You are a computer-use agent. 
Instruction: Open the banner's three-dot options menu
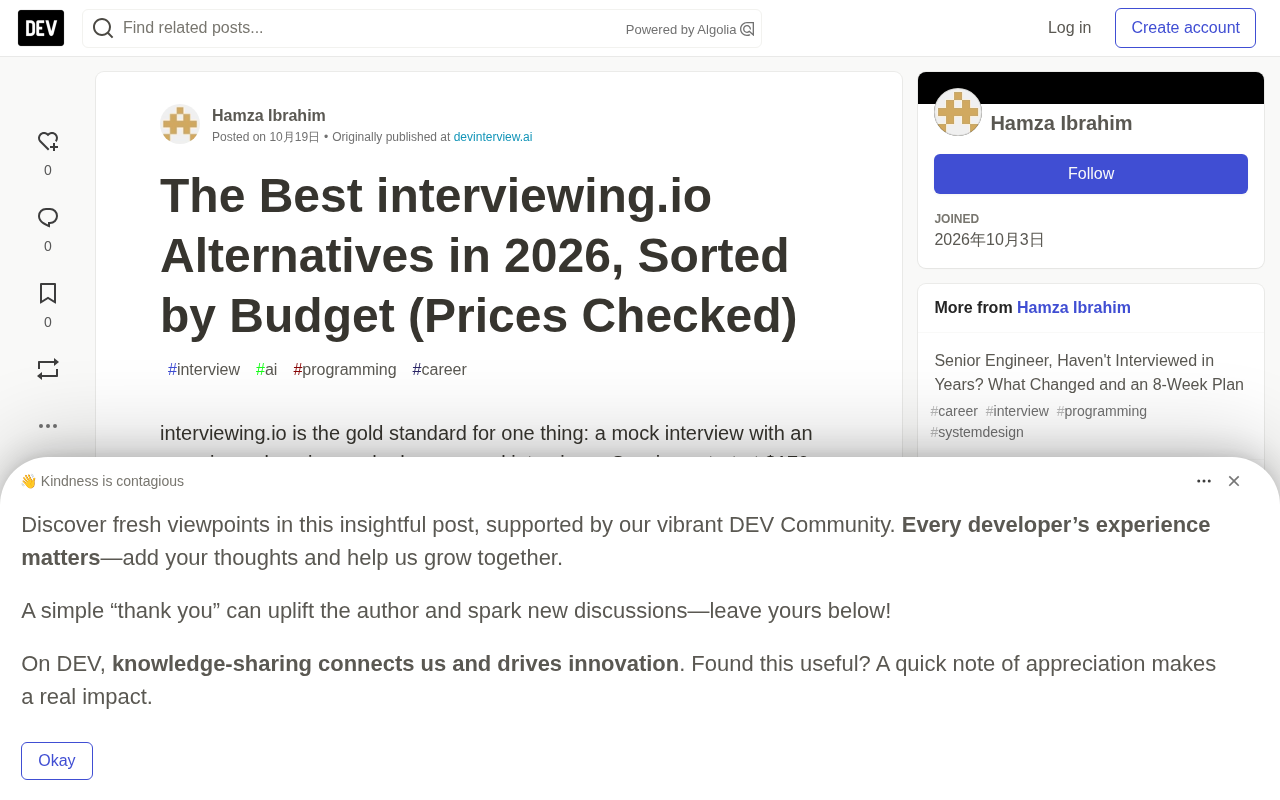pyautogui.click(x=1204, y=481)
